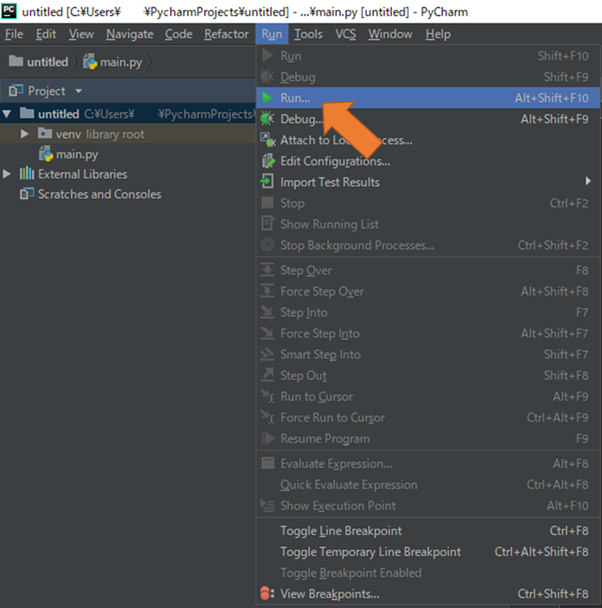This screenshot has width=602, height=608.
Task: Open Import Test Results submenu arrow
Action: (588, 181)
